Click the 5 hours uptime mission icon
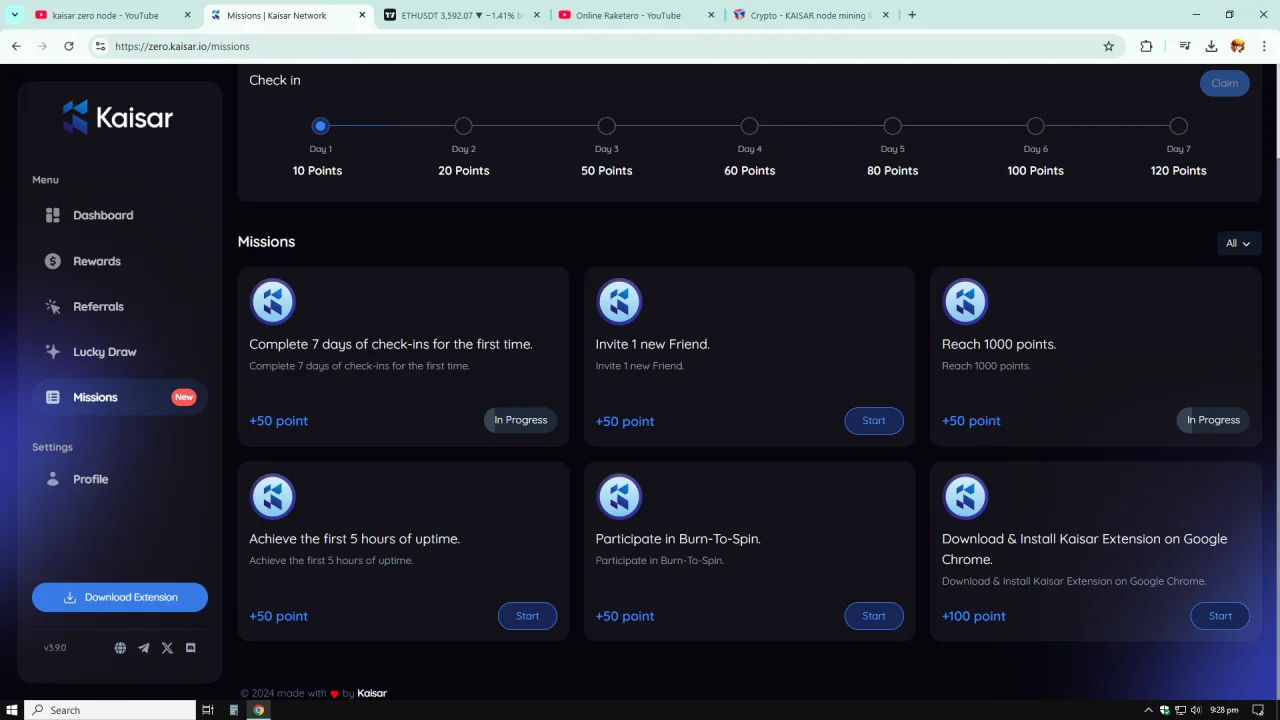The height and width of the screenshot is (720, 1280). click(272, 496)
